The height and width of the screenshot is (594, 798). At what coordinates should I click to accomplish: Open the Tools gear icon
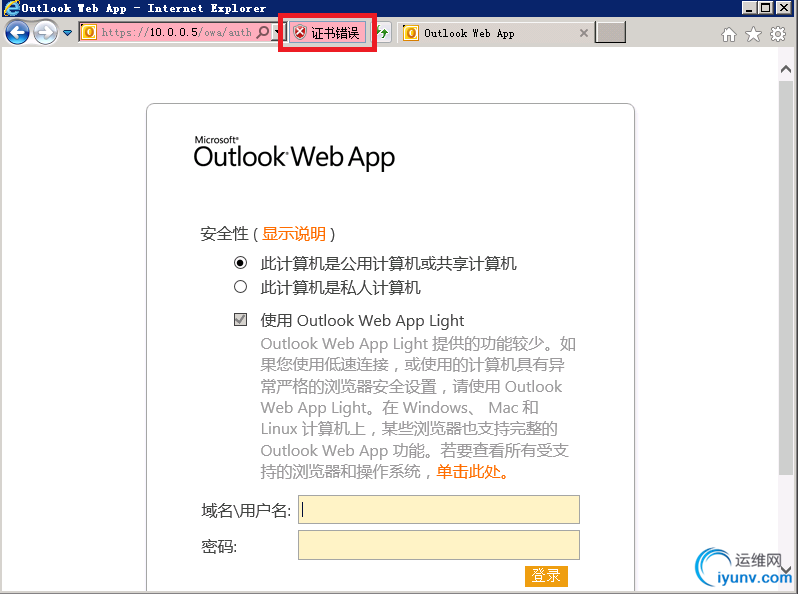tap(778, 34)
